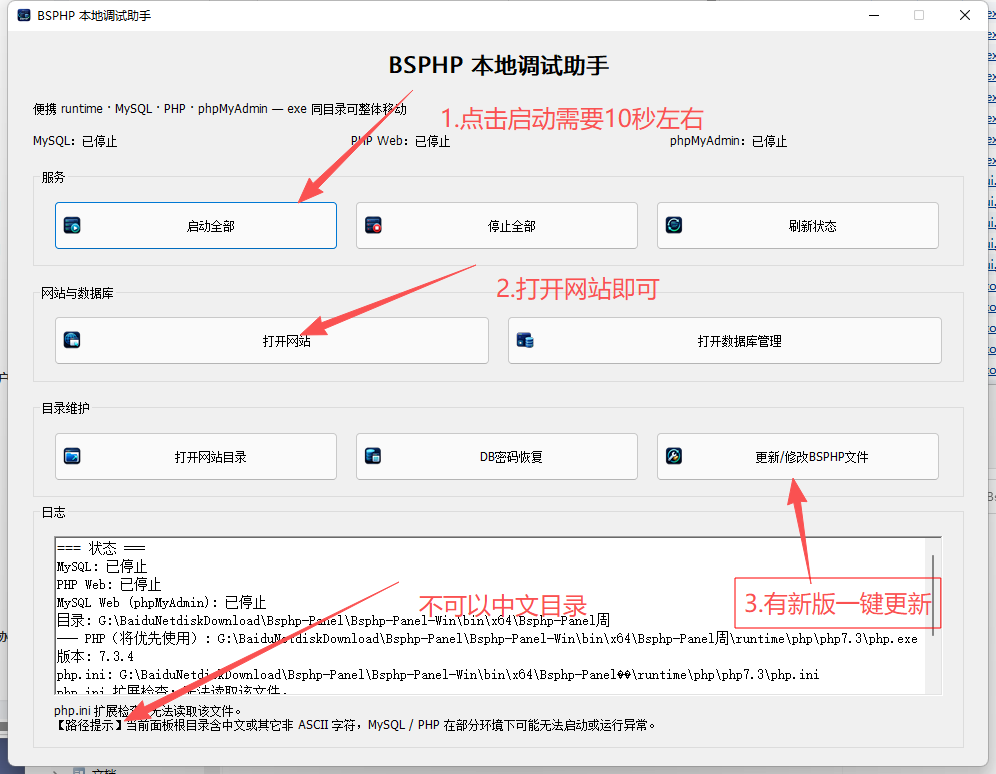Click the BSPHP app icon in title bar

(24, 15)
